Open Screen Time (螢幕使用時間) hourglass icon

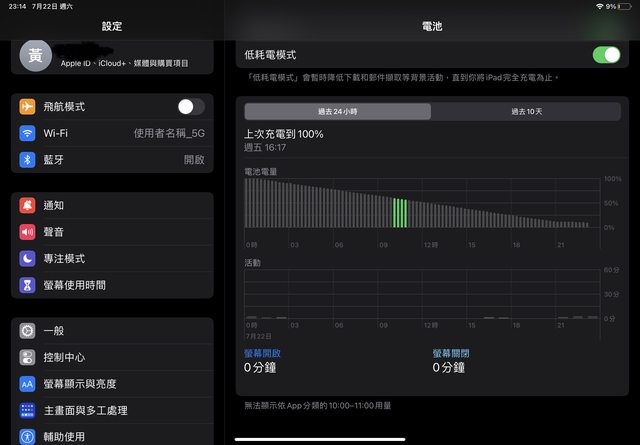pos(27,285)
